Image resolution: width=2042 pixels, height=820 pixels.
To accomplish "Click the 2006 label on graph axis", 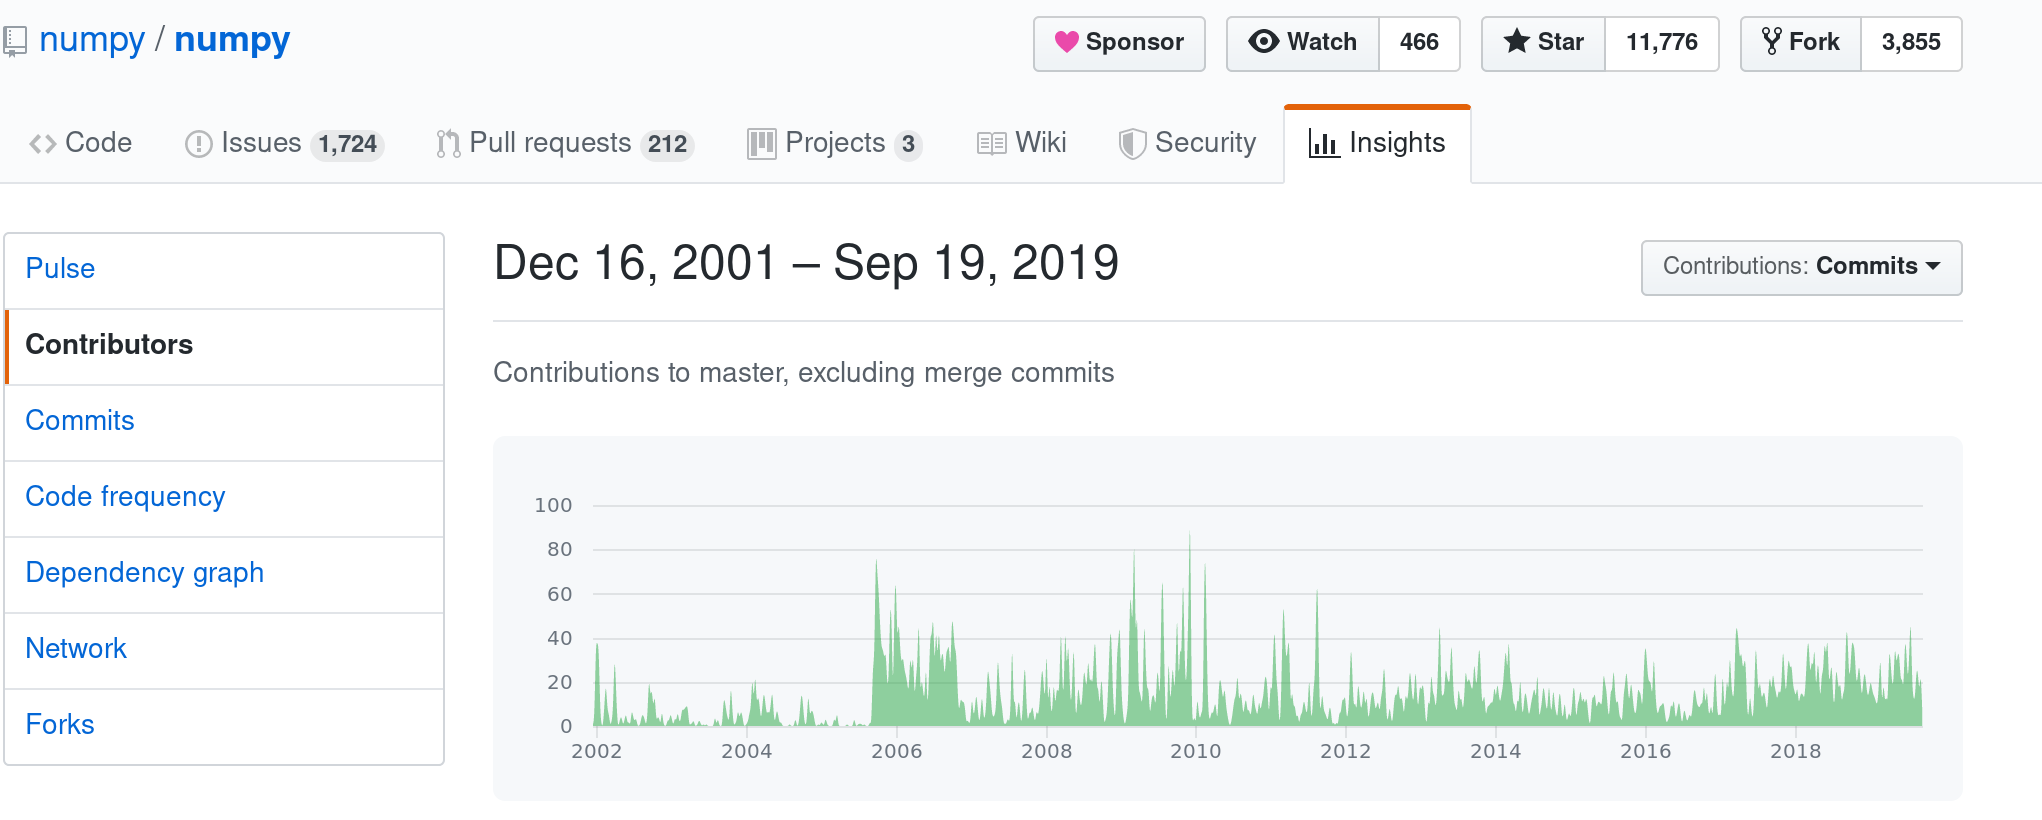I will (x=896, y=751).
